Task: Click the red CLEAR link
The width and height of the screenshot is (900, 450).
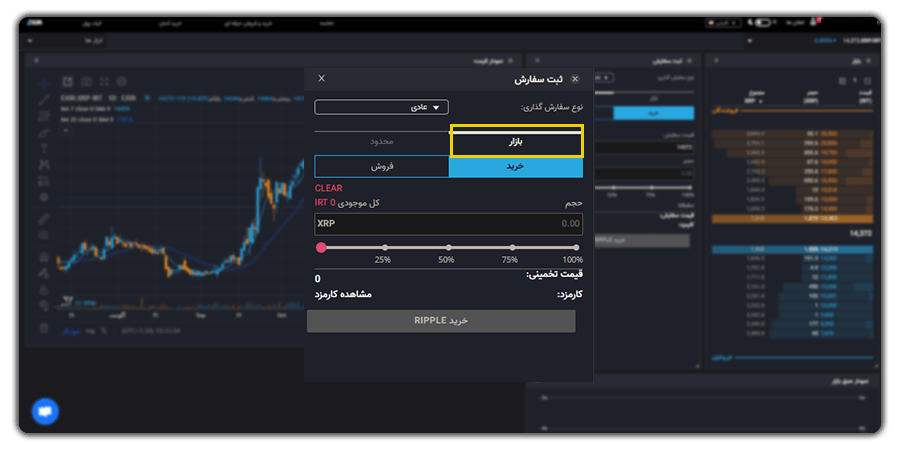Action: click(x=328, y=188)
